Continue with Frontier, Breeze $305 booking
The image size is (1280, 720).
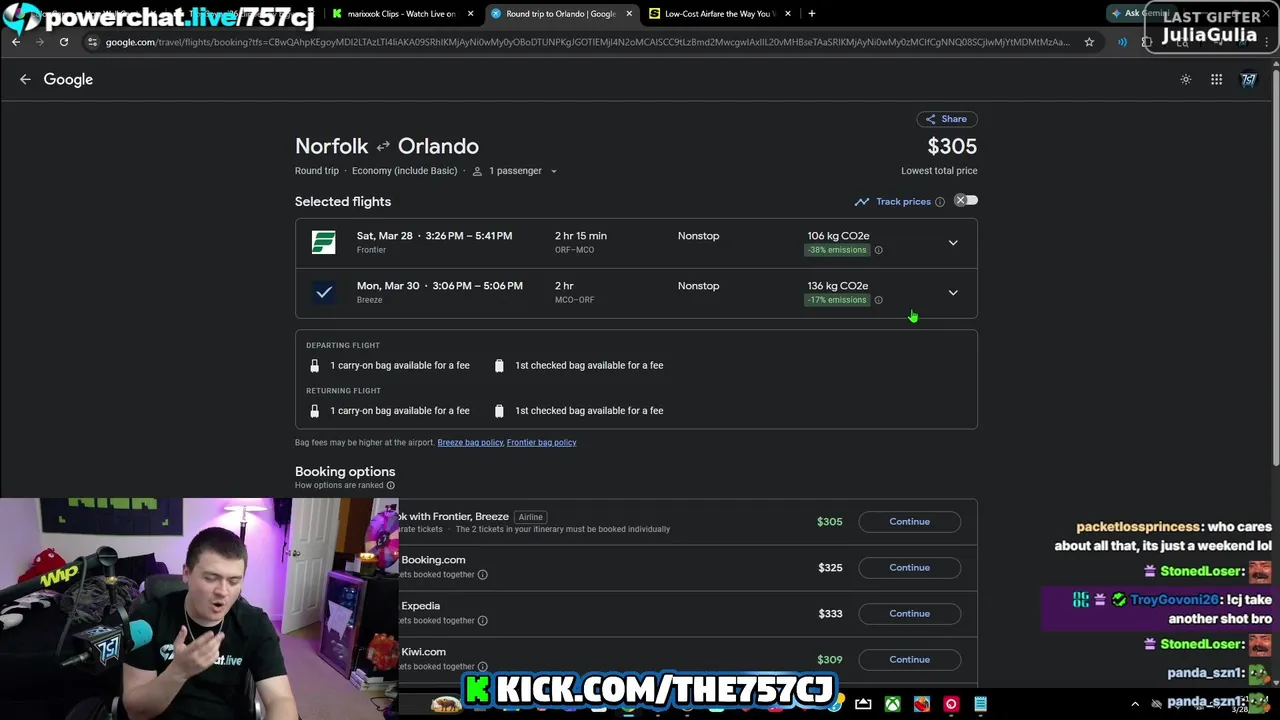pos(909,522)
